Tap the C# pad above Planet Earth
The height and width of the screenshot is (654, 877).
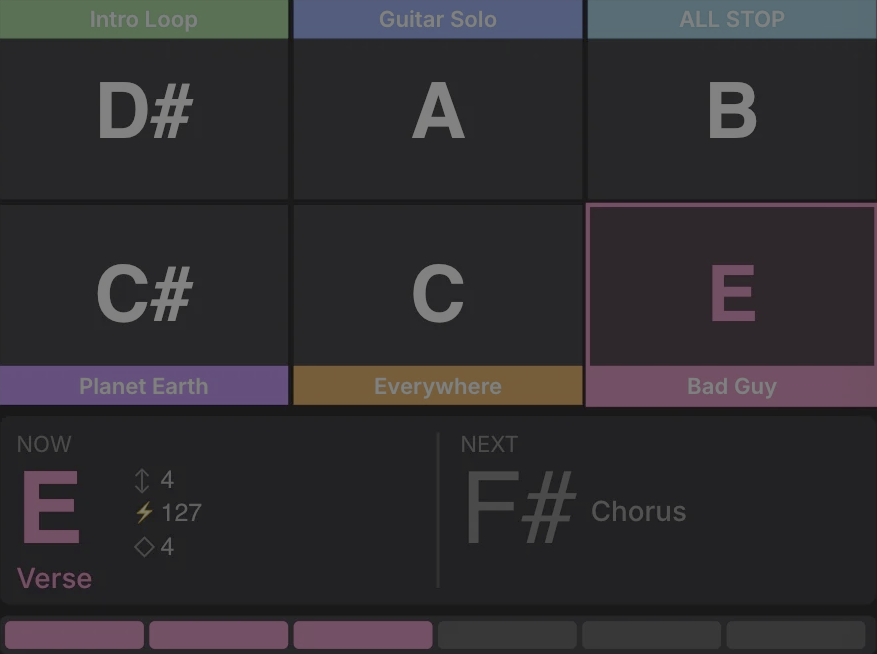(144, 293)
